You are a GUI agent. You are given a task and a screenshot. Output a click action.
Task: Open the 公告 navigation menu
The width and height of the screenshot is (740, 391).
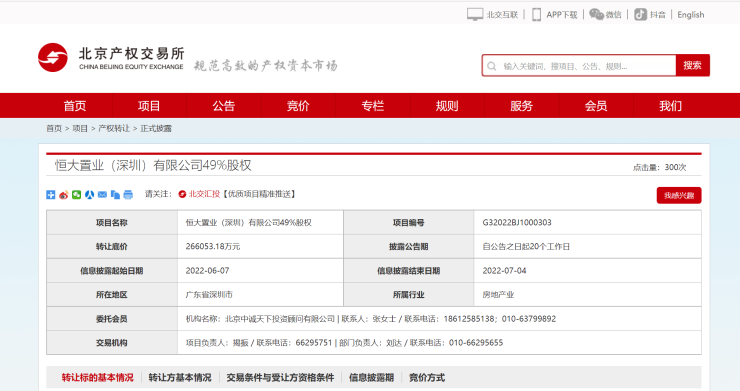[224, 106]
